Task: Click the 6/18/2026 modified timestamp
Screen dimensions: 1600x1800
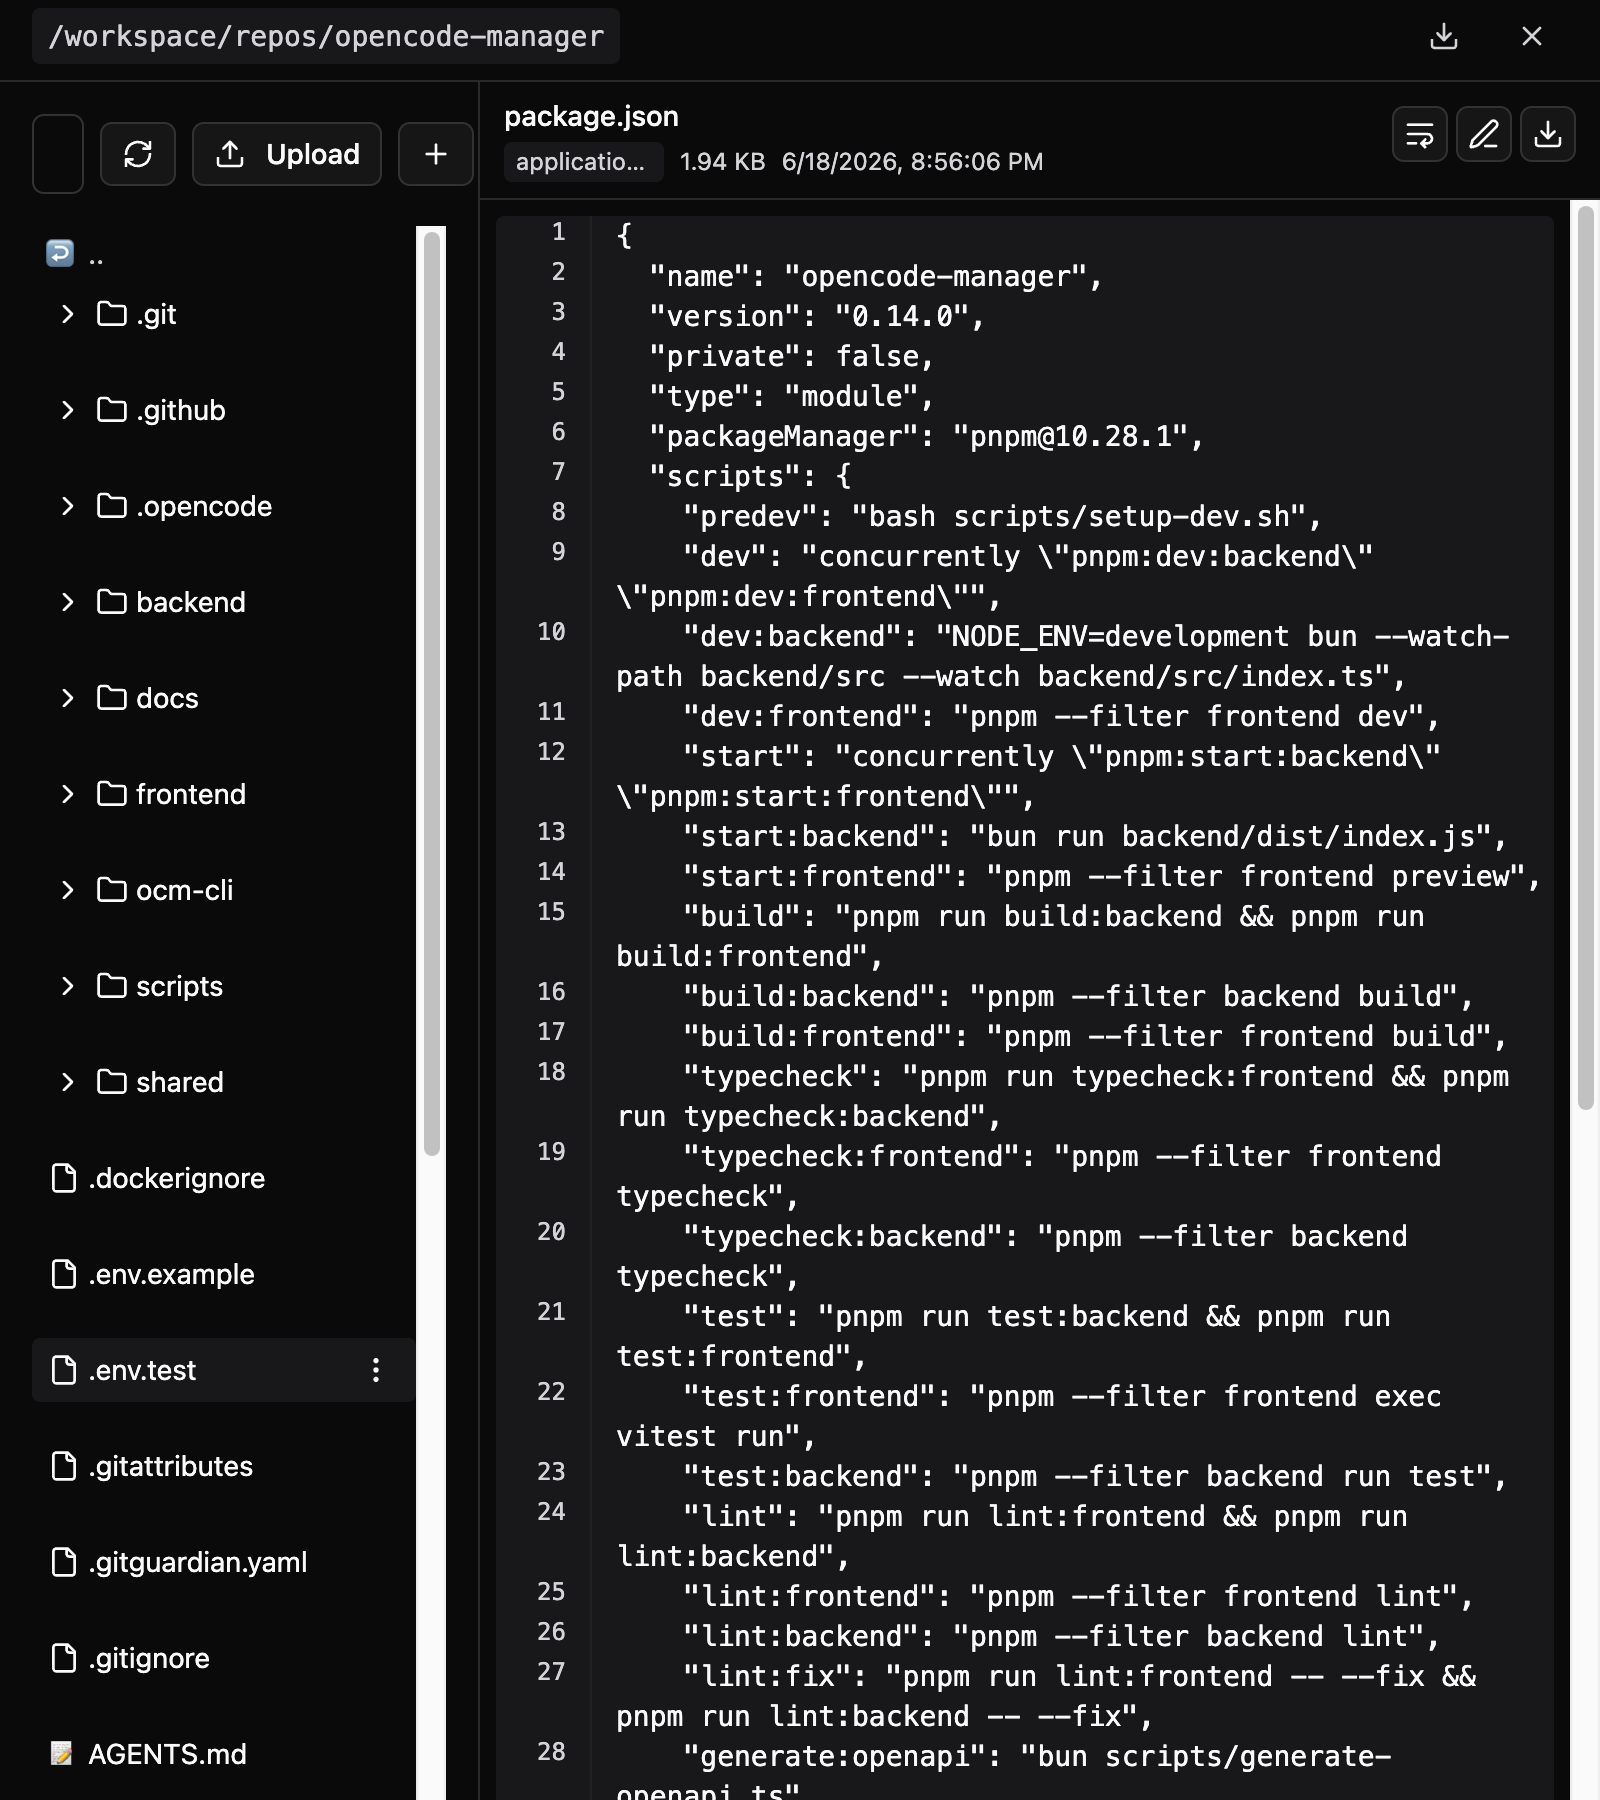Action: [x=912, y=162]
